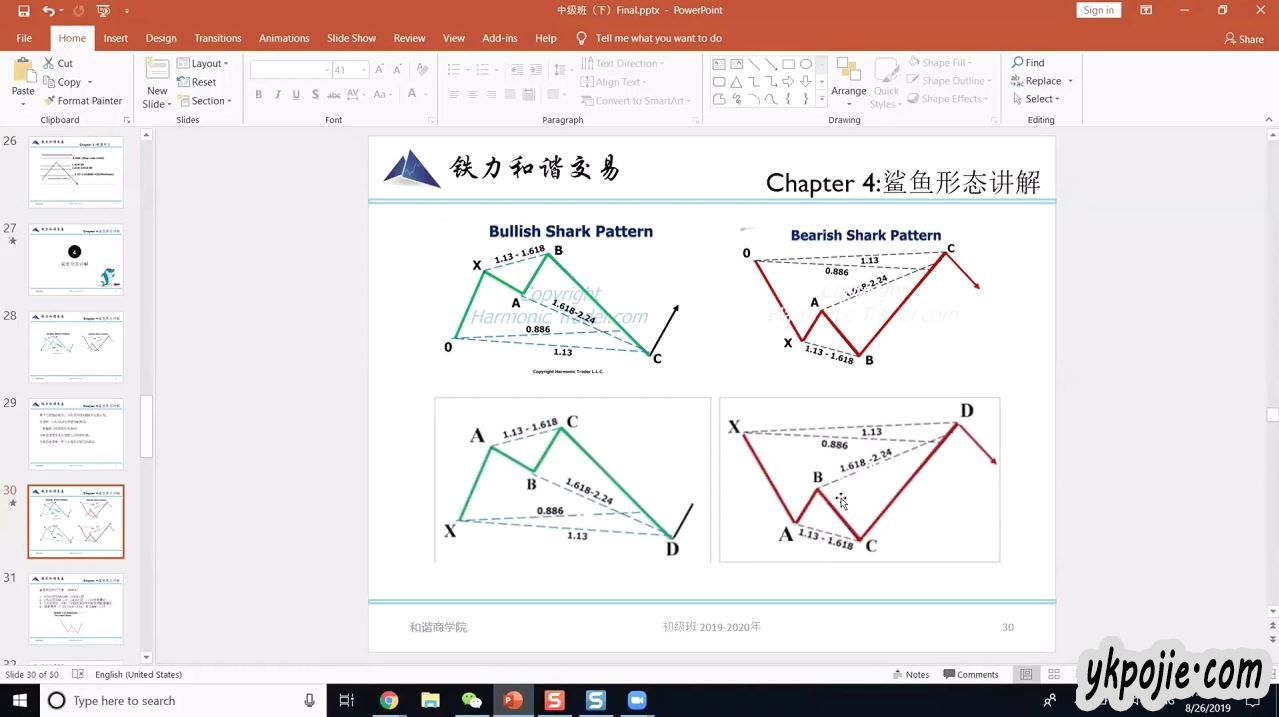Select slide 29 thumbnail in the panel

click(76, 433)
